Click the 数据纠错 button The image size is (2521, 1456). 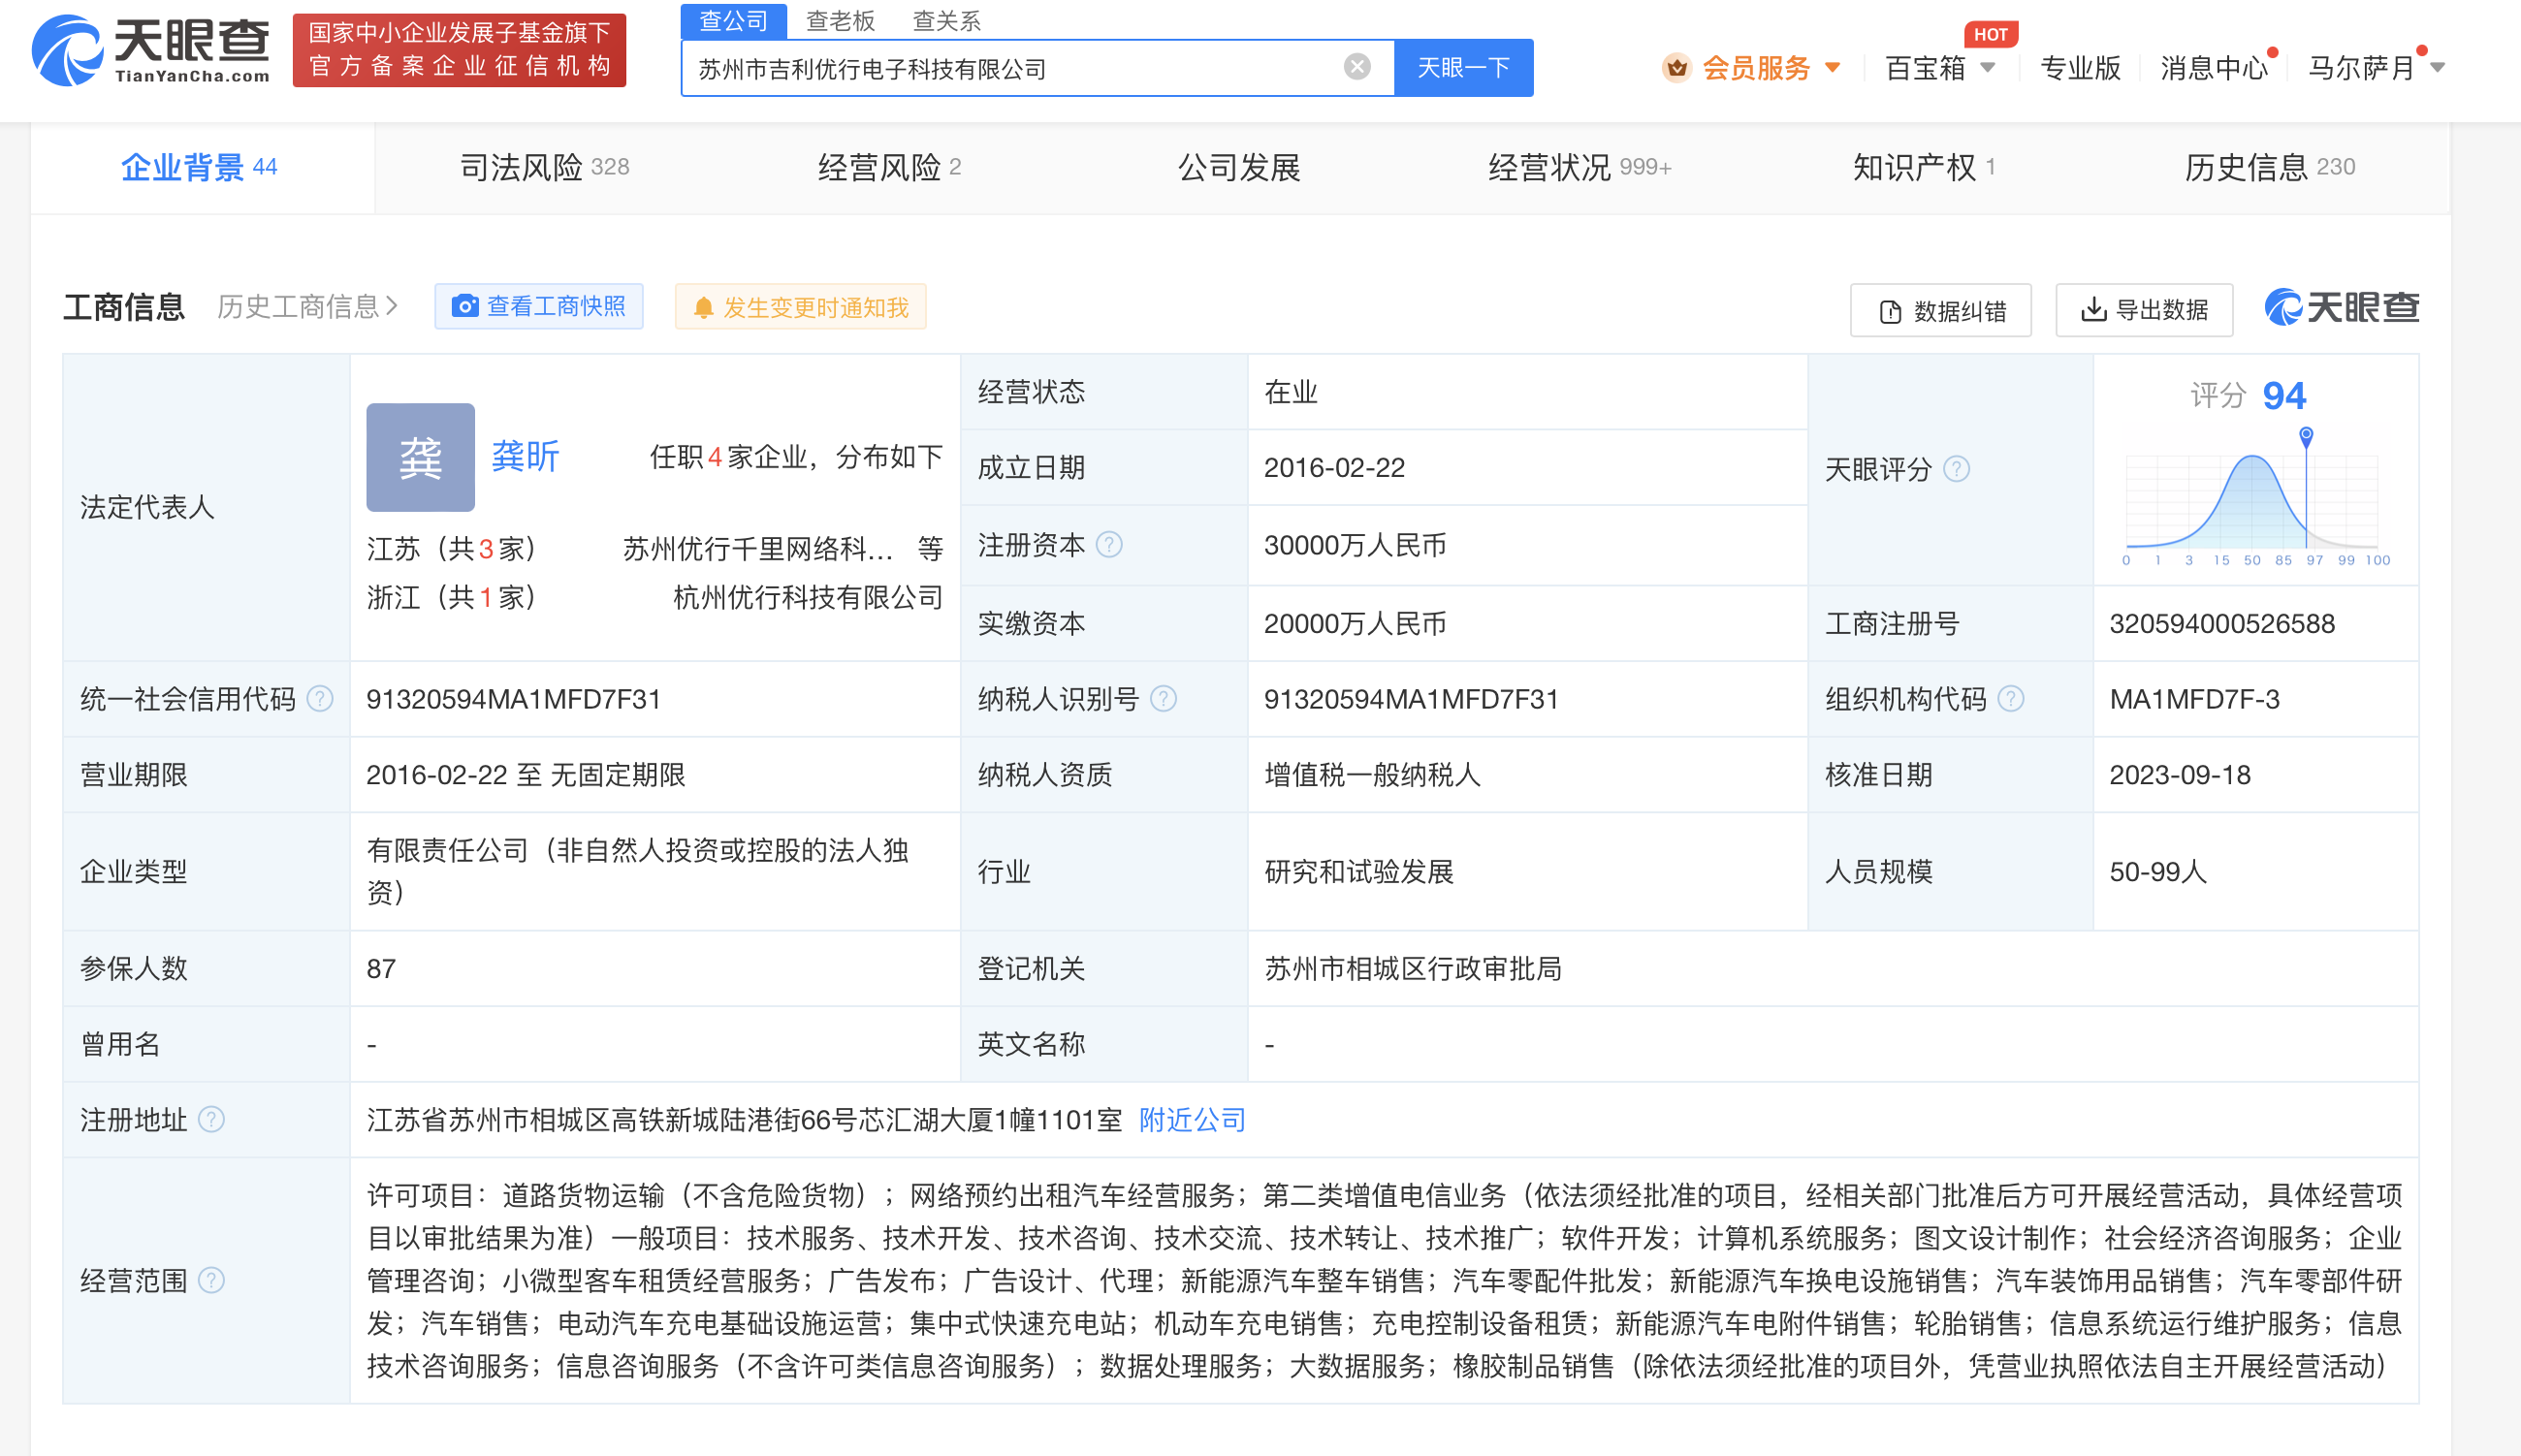(1940, 311)
